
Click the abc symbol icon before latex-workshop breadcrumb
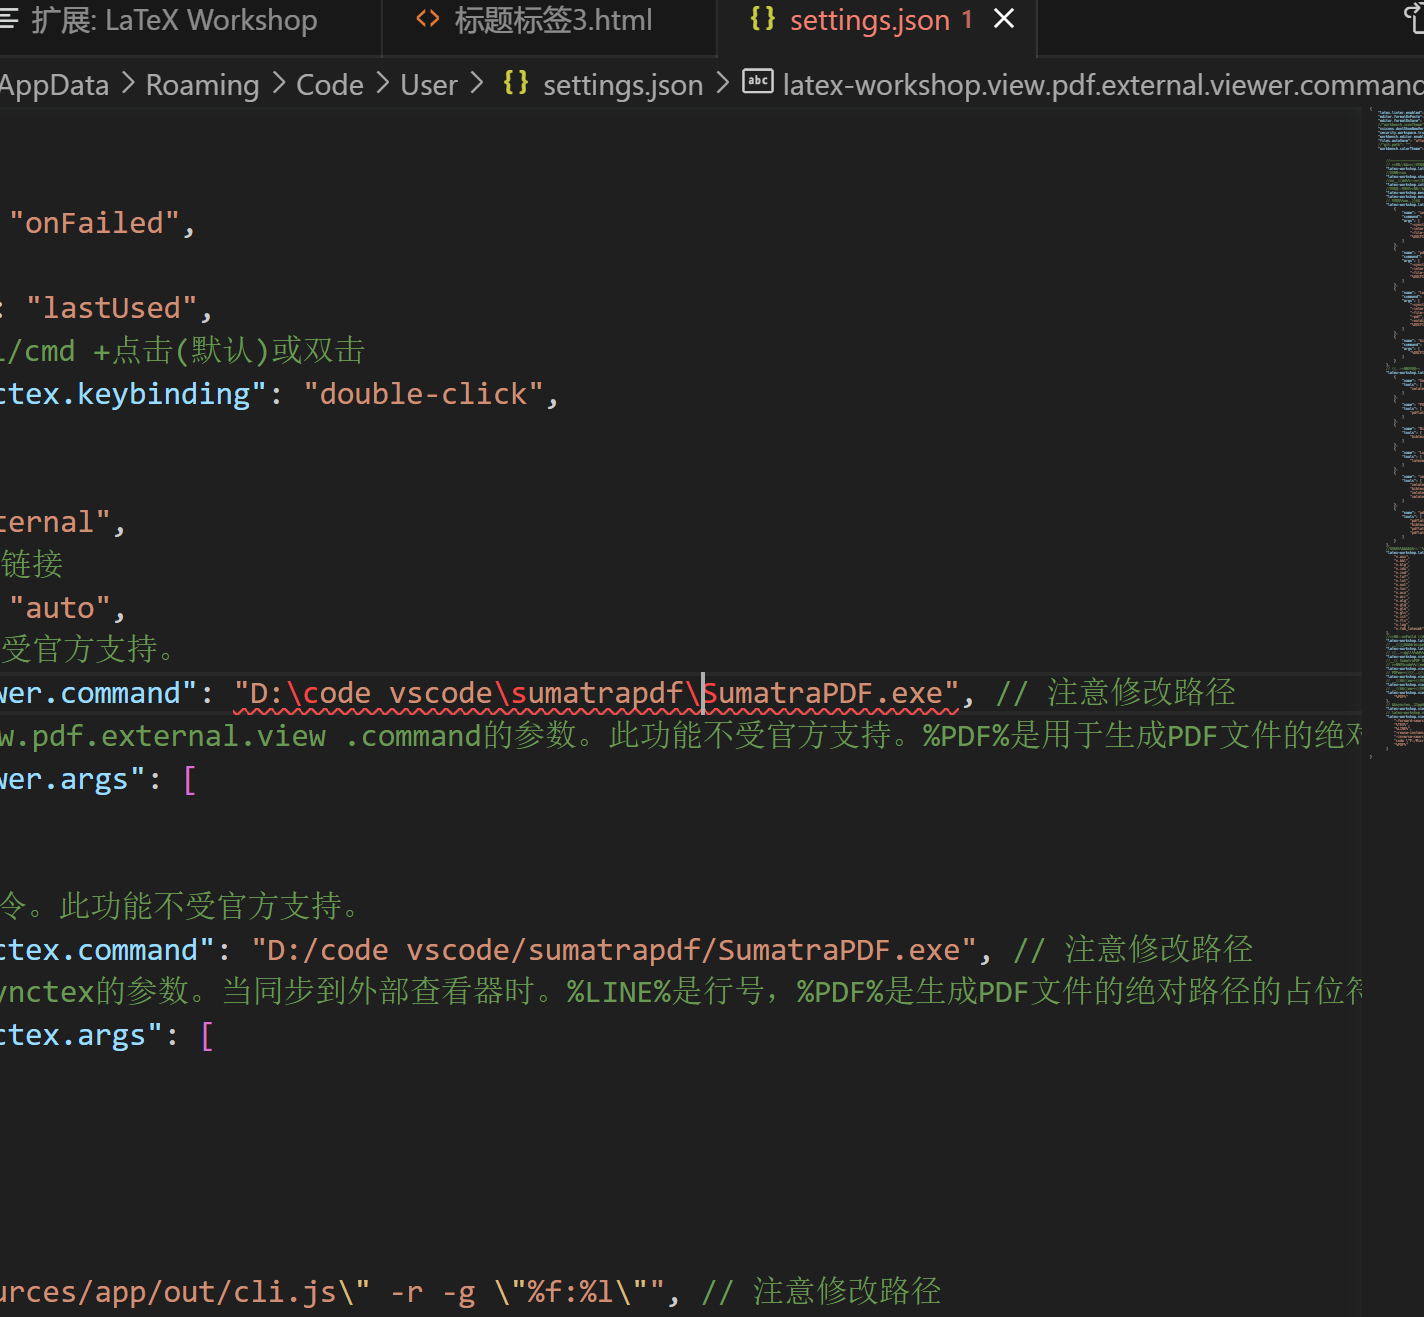(x=757, y=81)
